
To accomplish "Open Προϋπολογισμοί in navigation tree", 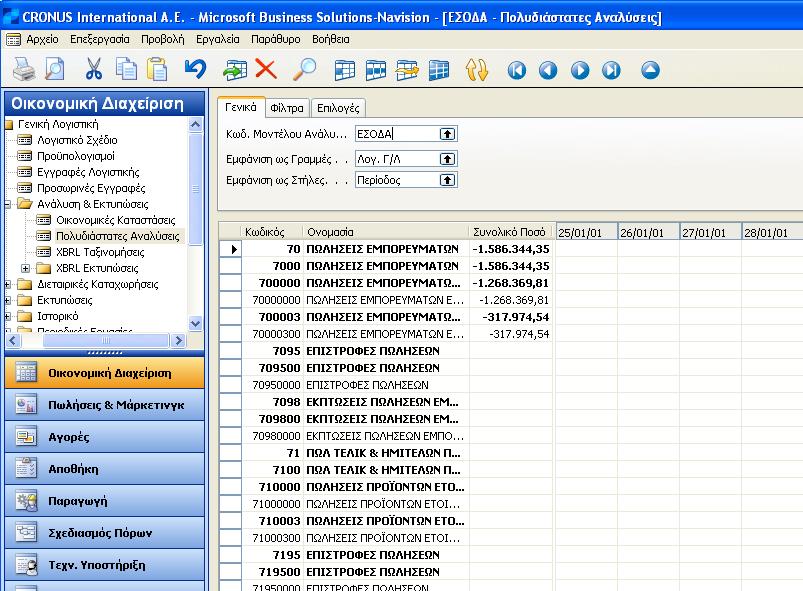I will coord(76,156).
